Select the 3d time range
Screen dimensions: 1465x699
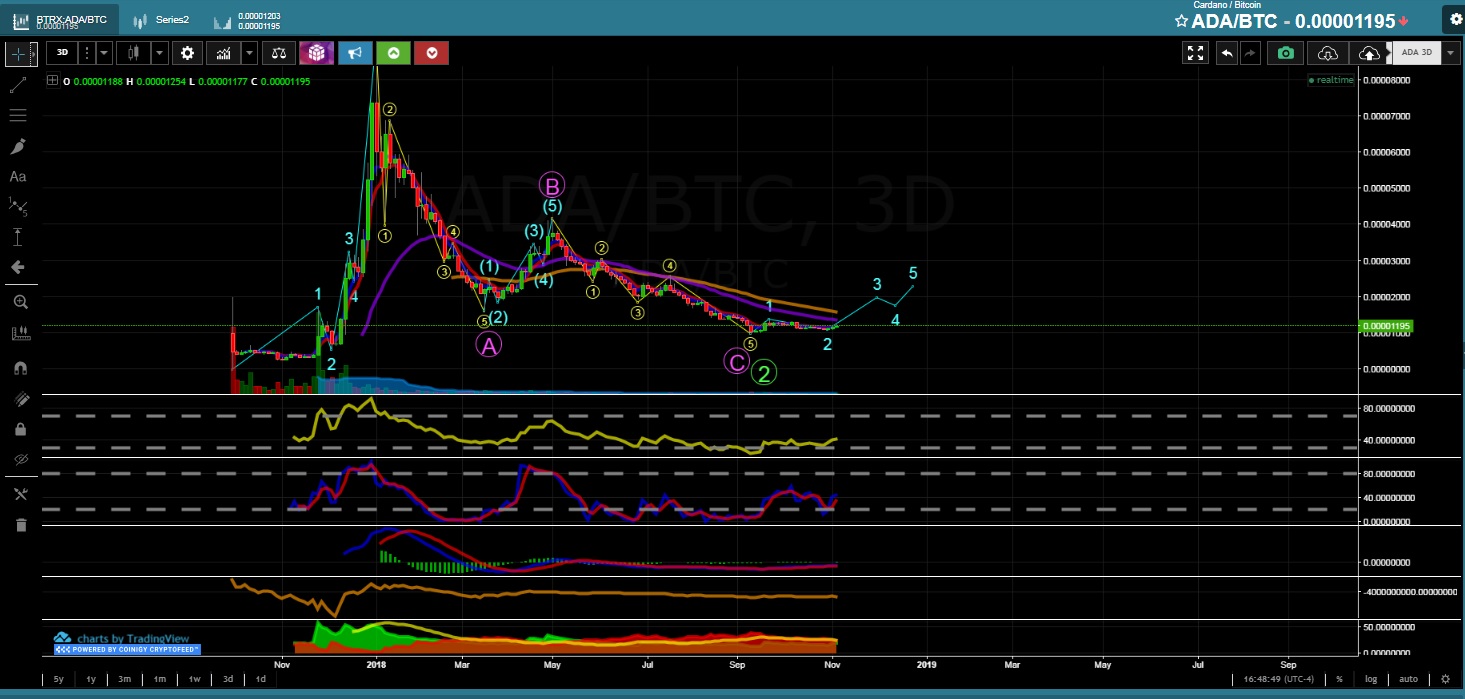(228, 679)
